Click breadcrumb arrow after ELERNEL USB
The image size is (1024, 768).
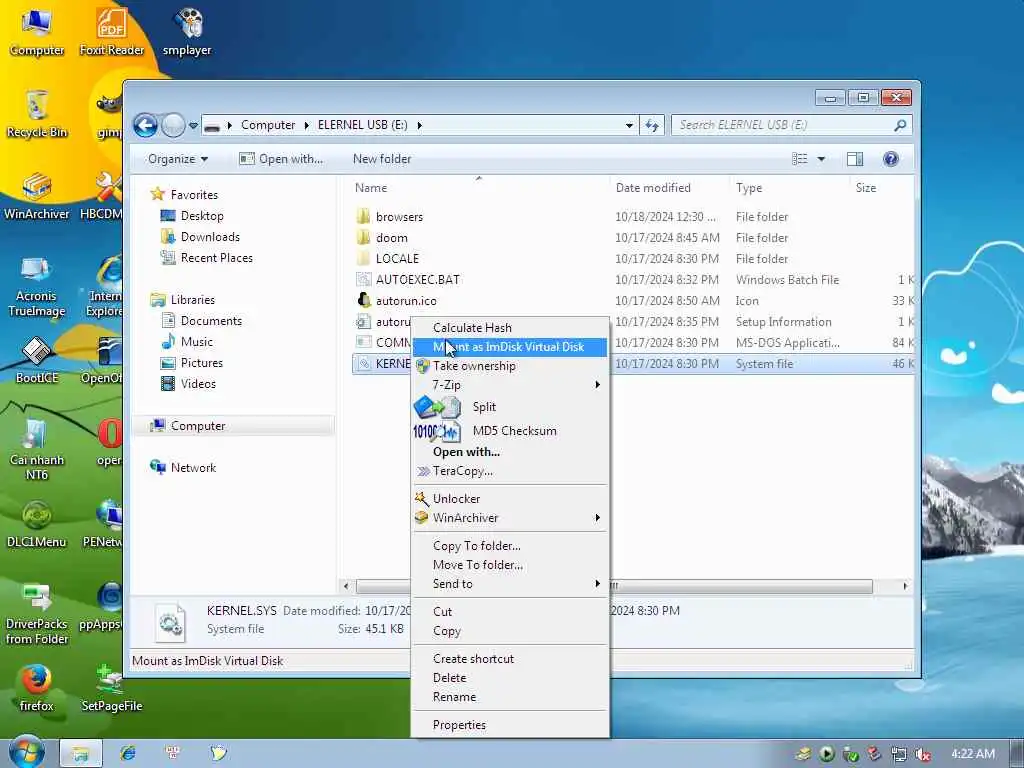(419, 125)
